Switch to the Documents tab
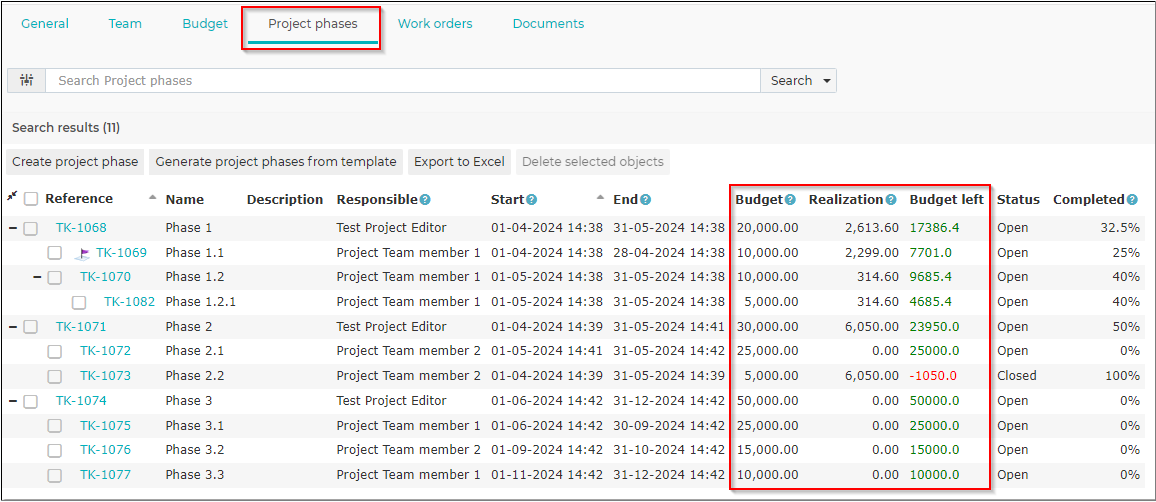This screenshot has height=502, width=1156. [548, 24]
